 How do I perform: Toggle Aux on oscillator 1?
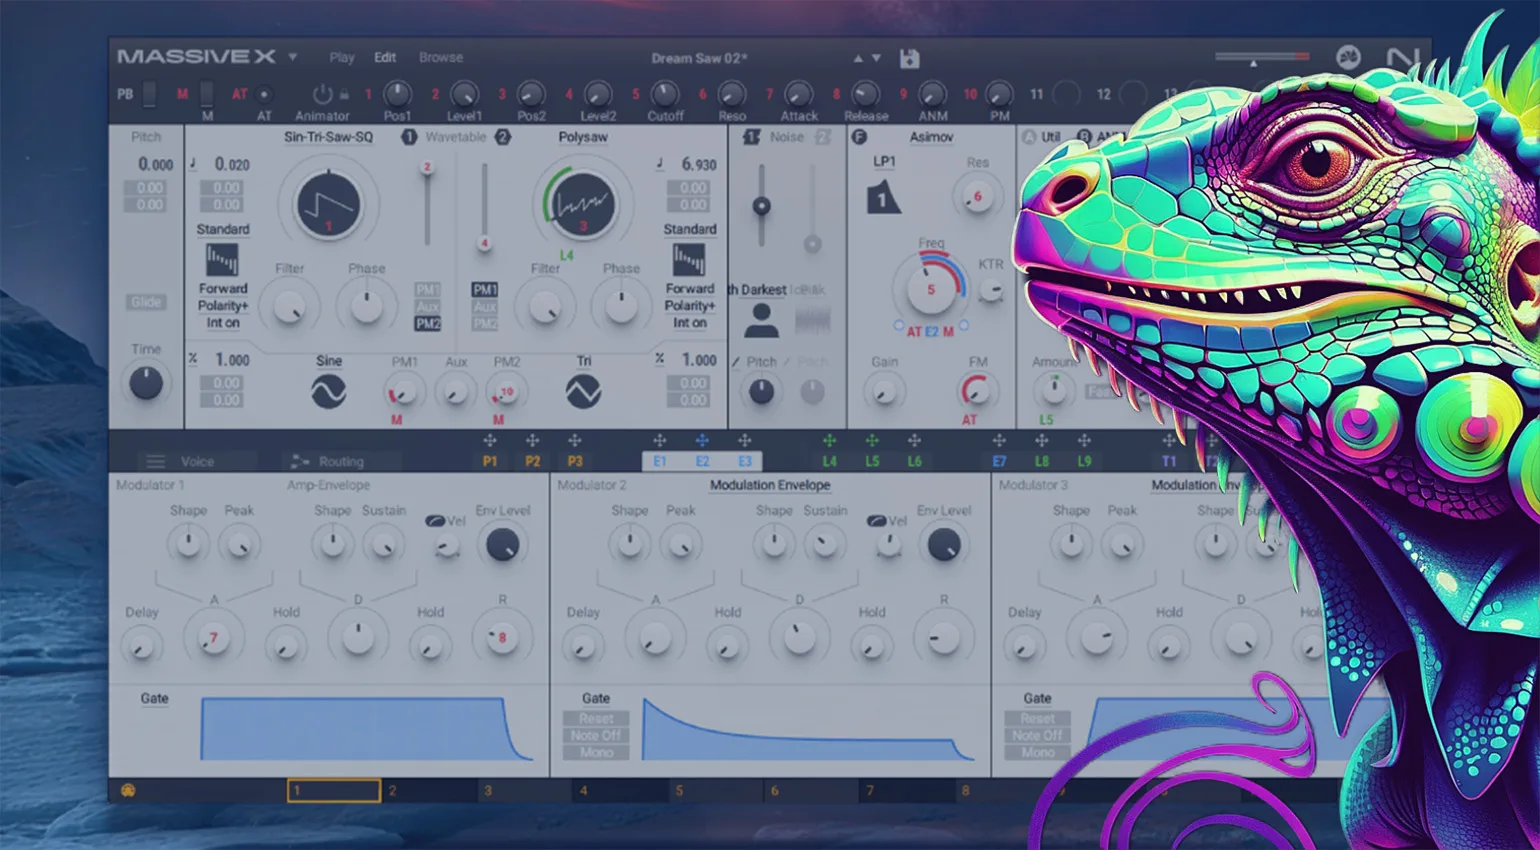pos(427,307)
